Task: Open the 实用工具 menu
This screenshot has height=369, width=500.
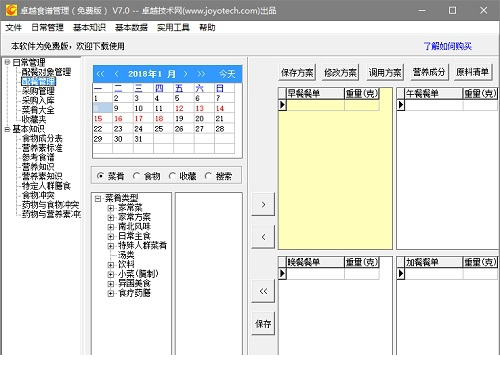Action: click(x=173, y=28)
